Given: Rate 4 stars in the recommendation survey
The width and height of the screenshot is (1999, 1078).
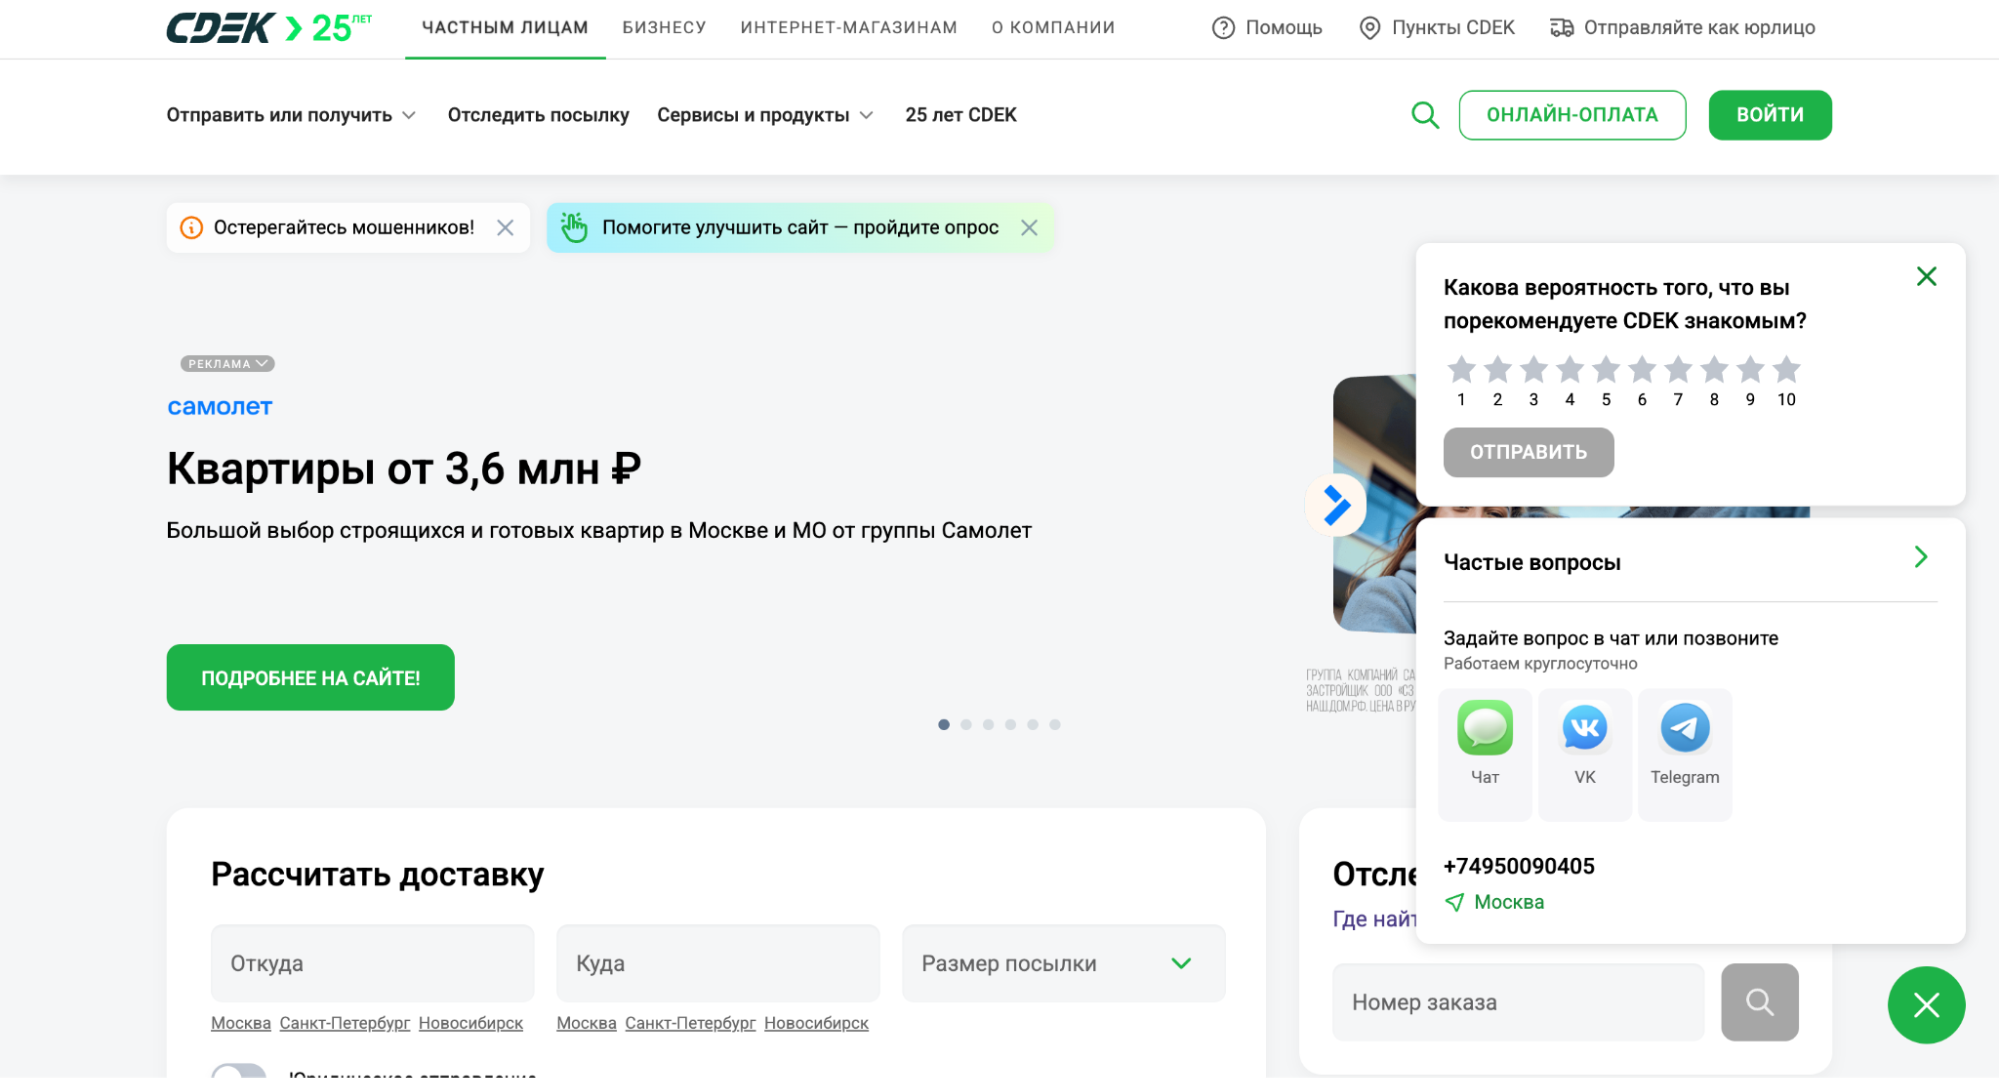Looking at the screenshot, I should [x=1570, y=370].
